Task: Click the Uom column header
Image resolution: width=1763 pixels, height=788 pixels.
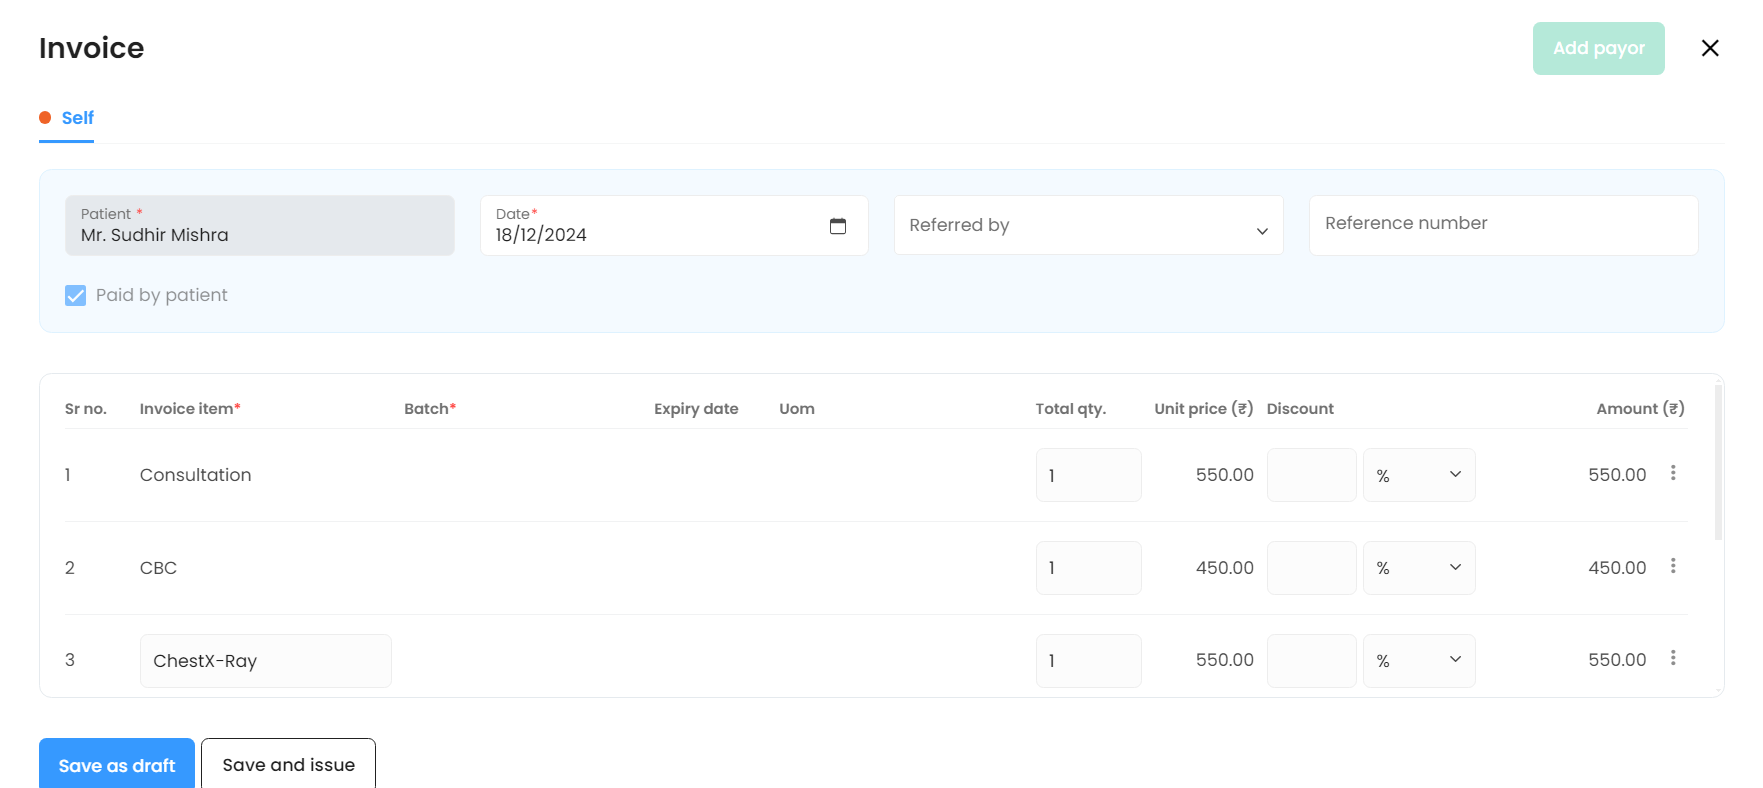Action: point(797,409)
